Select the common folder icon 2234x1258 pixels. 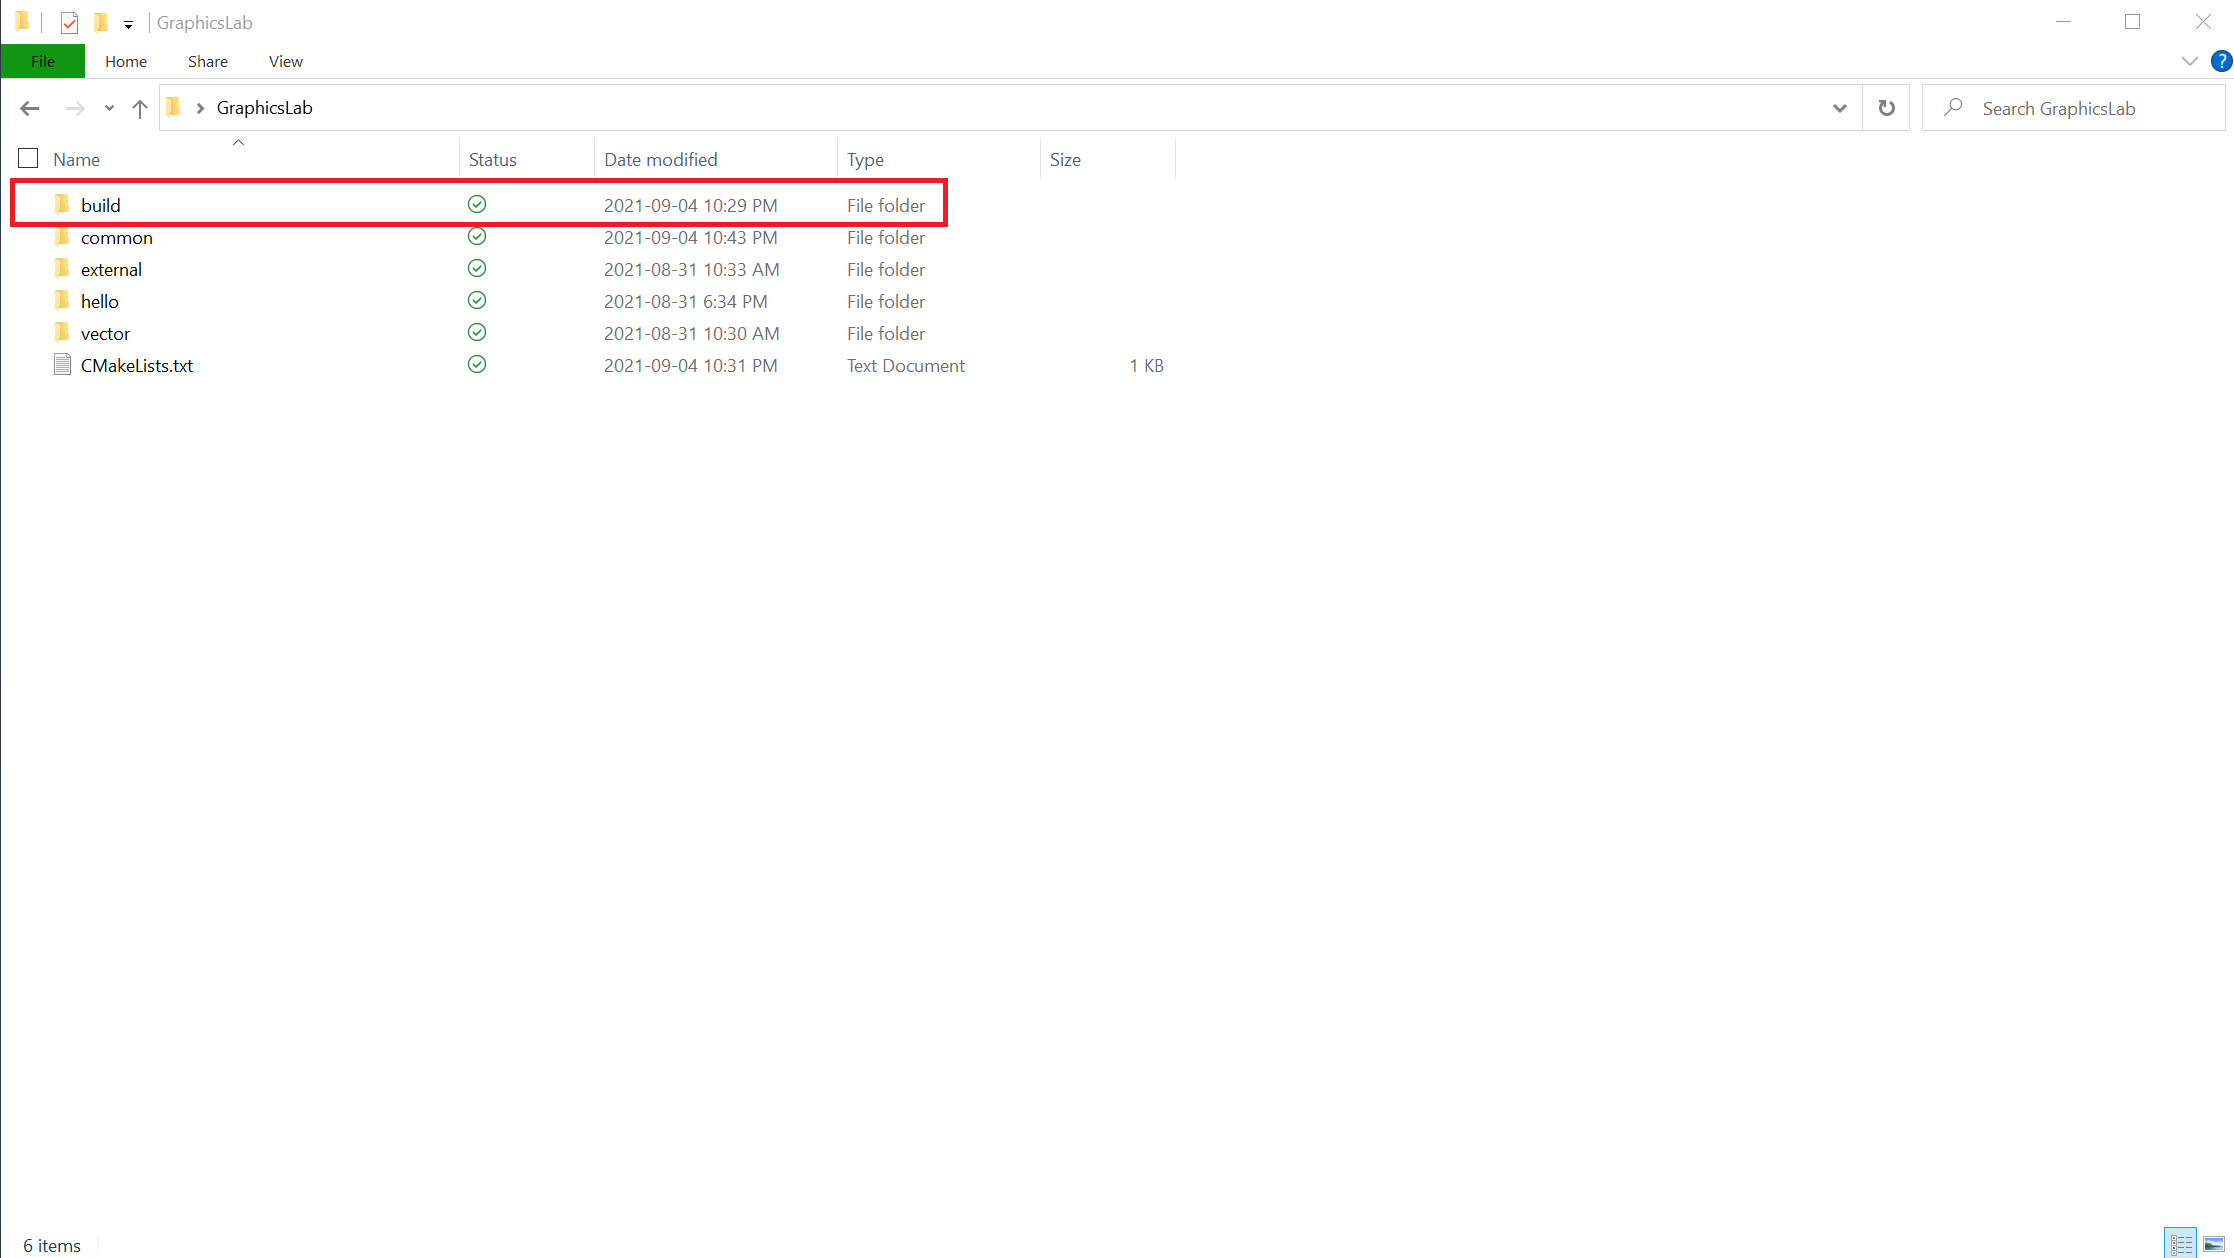pyautogui.click(x=62, y=236)
